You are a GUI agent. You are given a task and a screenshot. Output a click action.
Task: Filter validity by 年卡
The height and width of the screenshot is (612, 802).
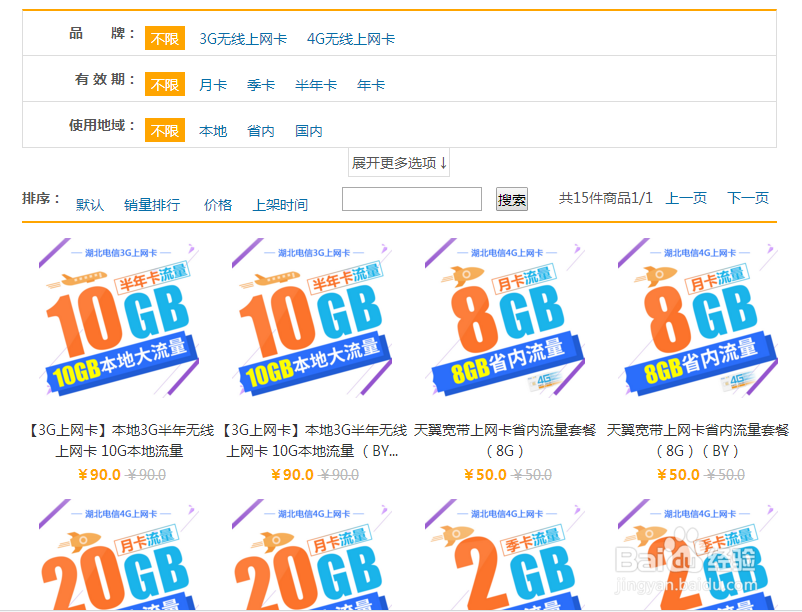coord(371,85)
